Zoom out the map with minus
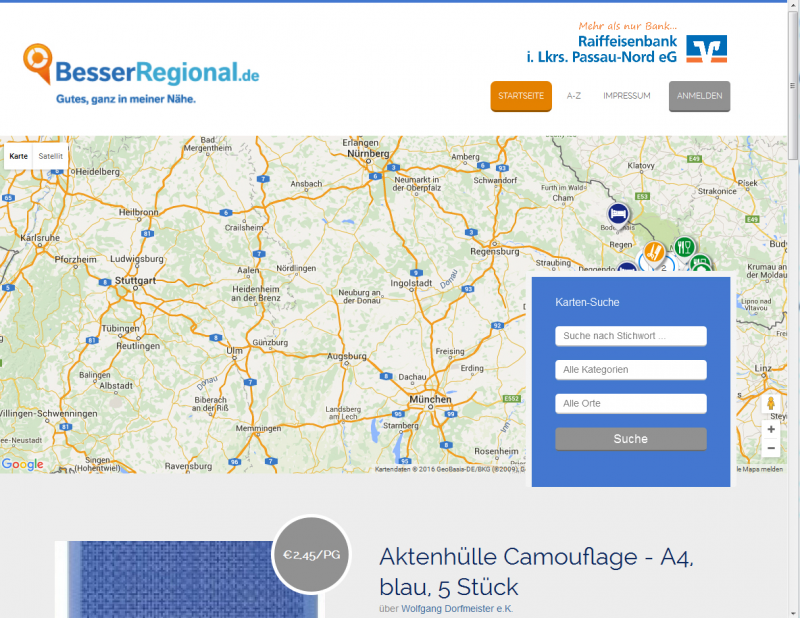Viewport: 800px width, 618px height. (770, 449)
